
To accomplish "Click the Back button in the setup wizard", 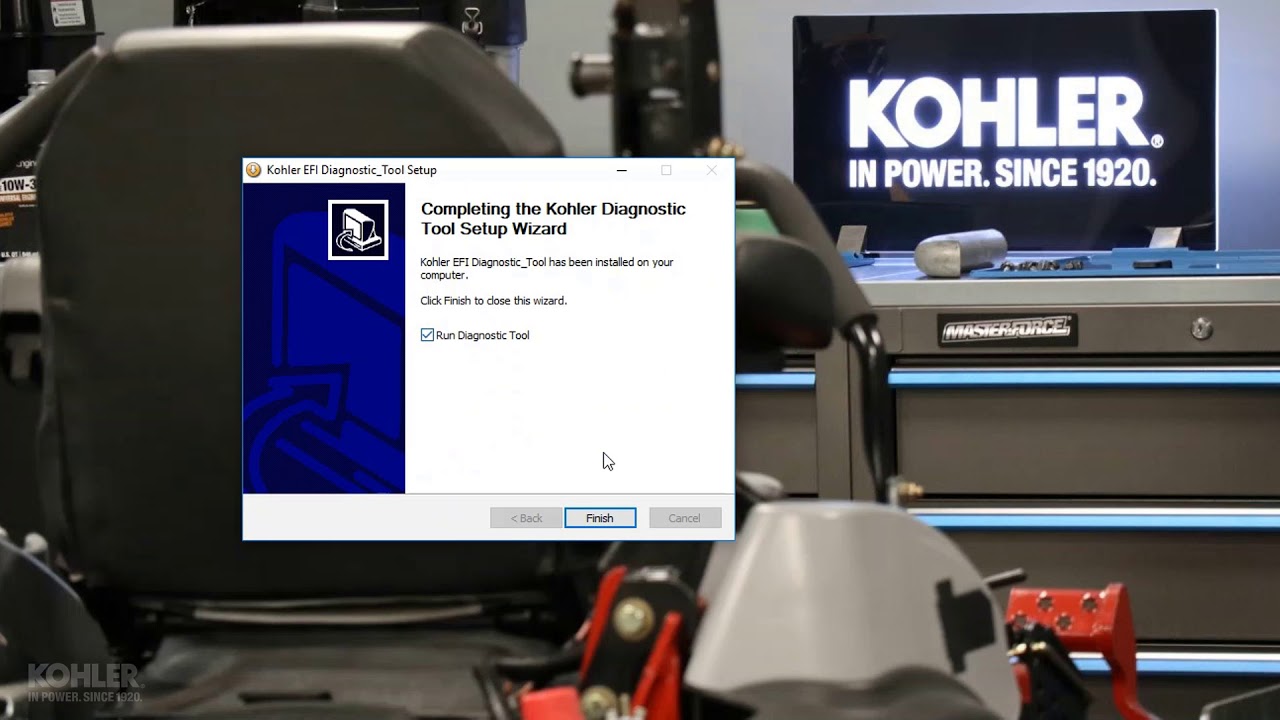I will click(526, 518).
